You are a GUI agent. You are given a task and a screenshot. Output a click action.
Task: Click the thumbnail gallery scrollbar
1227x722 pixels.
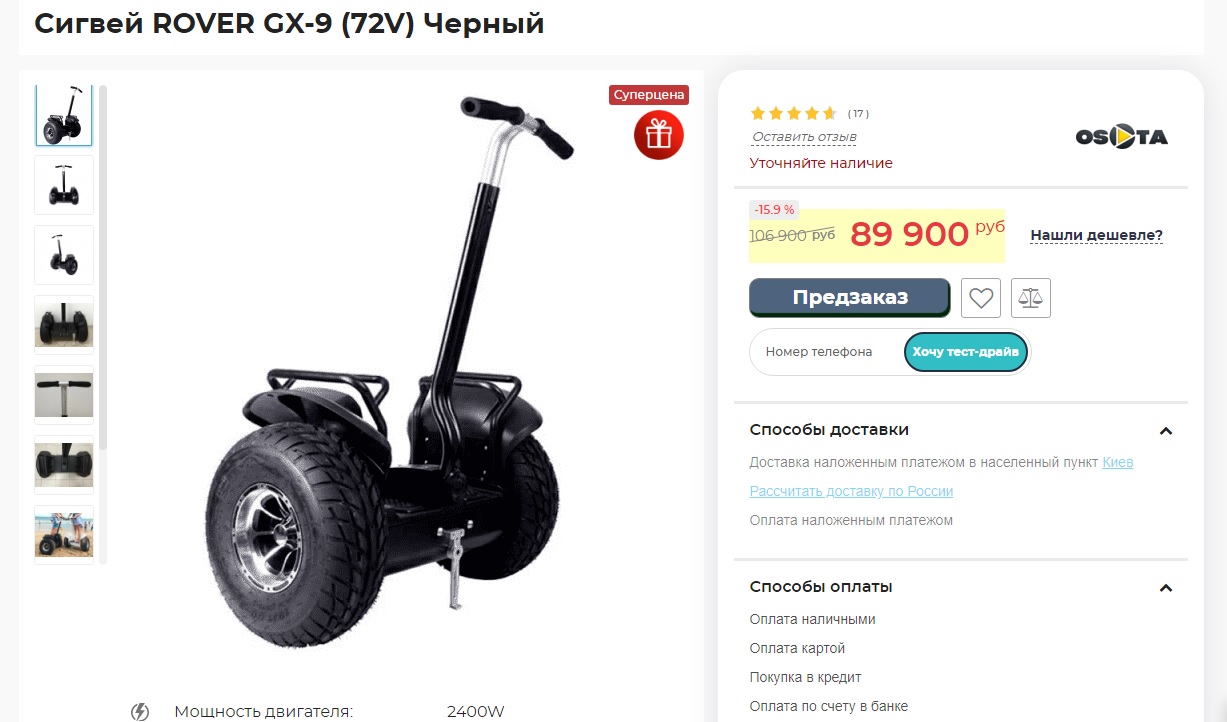point(103,270)
